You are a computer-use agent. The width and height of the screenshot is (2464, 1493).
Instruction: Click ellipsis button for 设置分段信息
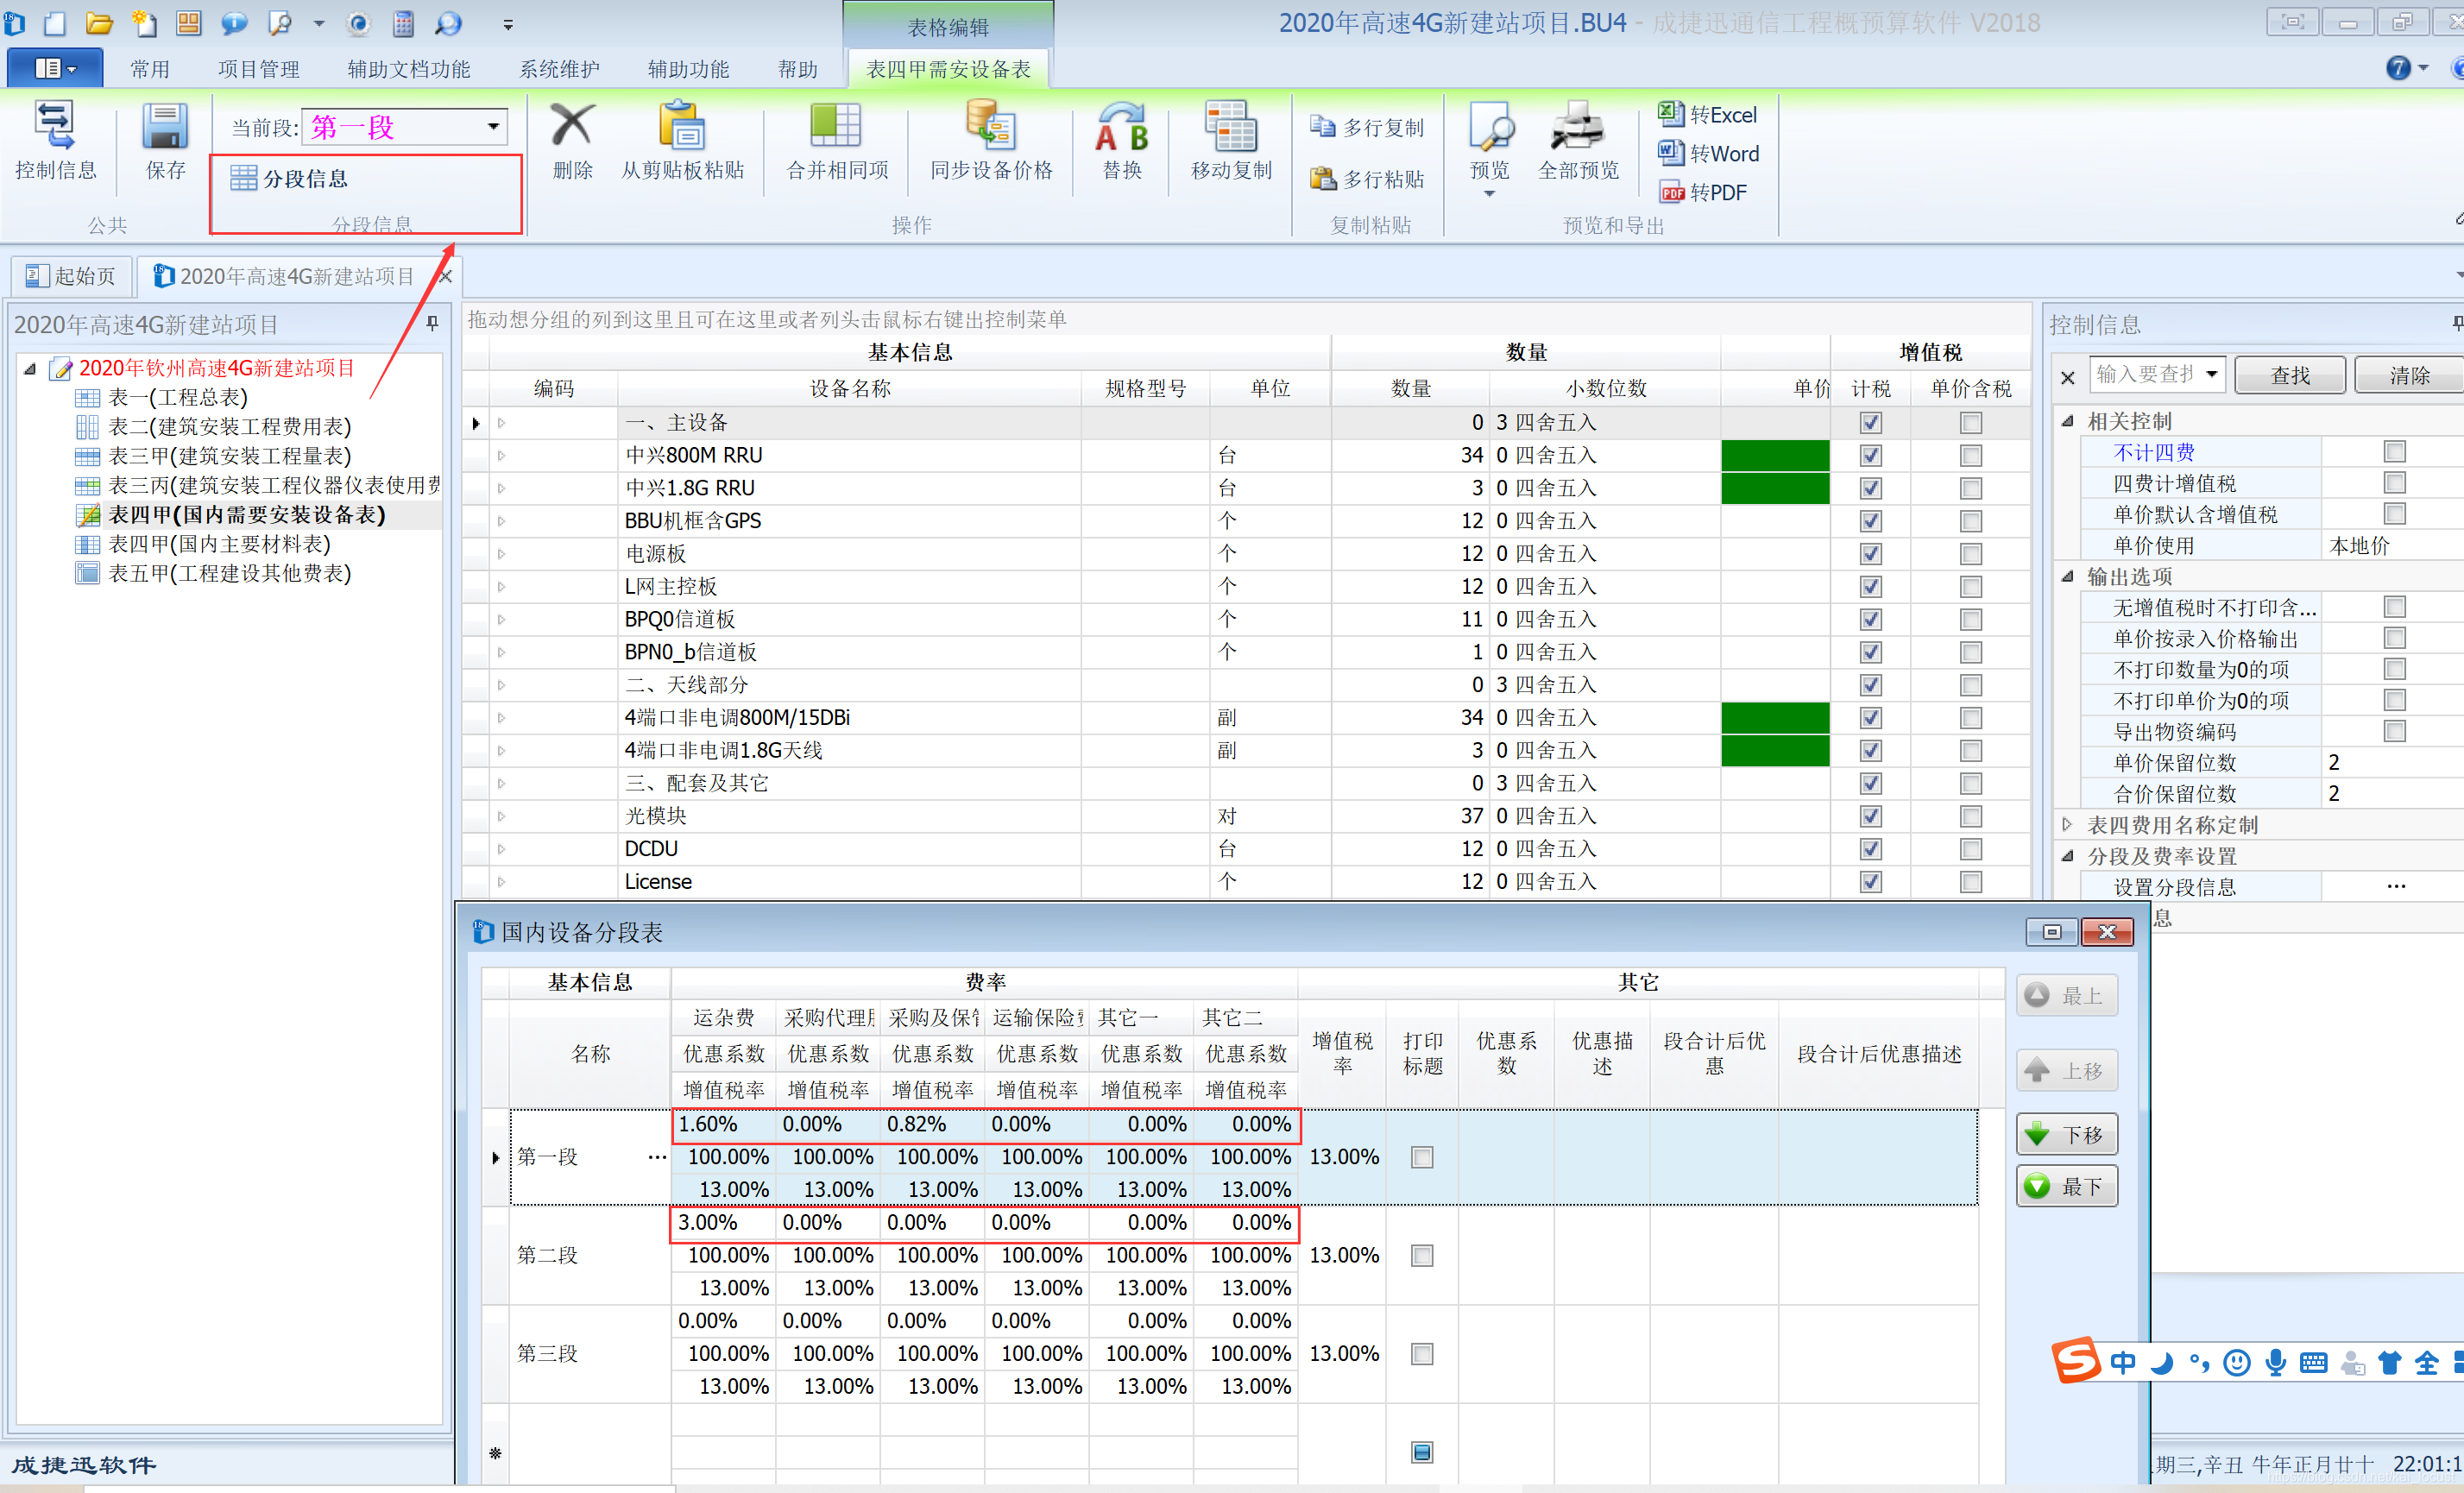click(2395, 886)
